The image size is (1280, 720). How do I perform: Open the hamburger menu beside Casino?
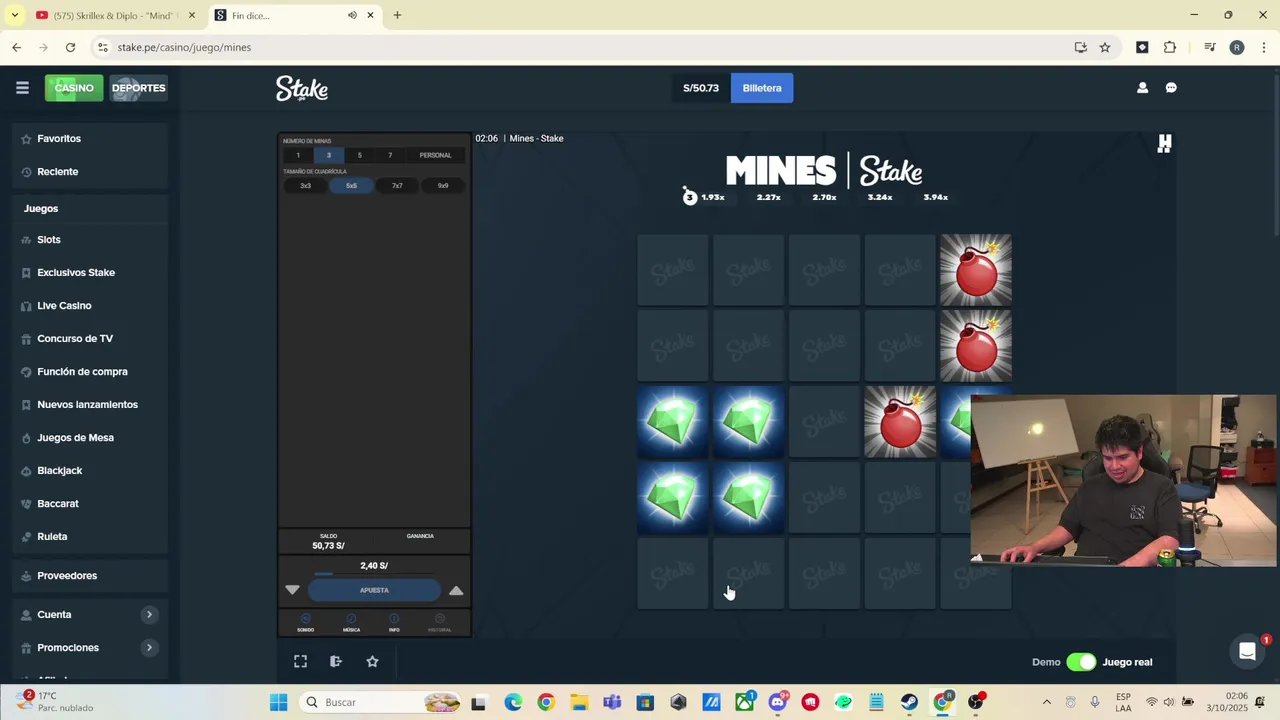tap(22, 88)
